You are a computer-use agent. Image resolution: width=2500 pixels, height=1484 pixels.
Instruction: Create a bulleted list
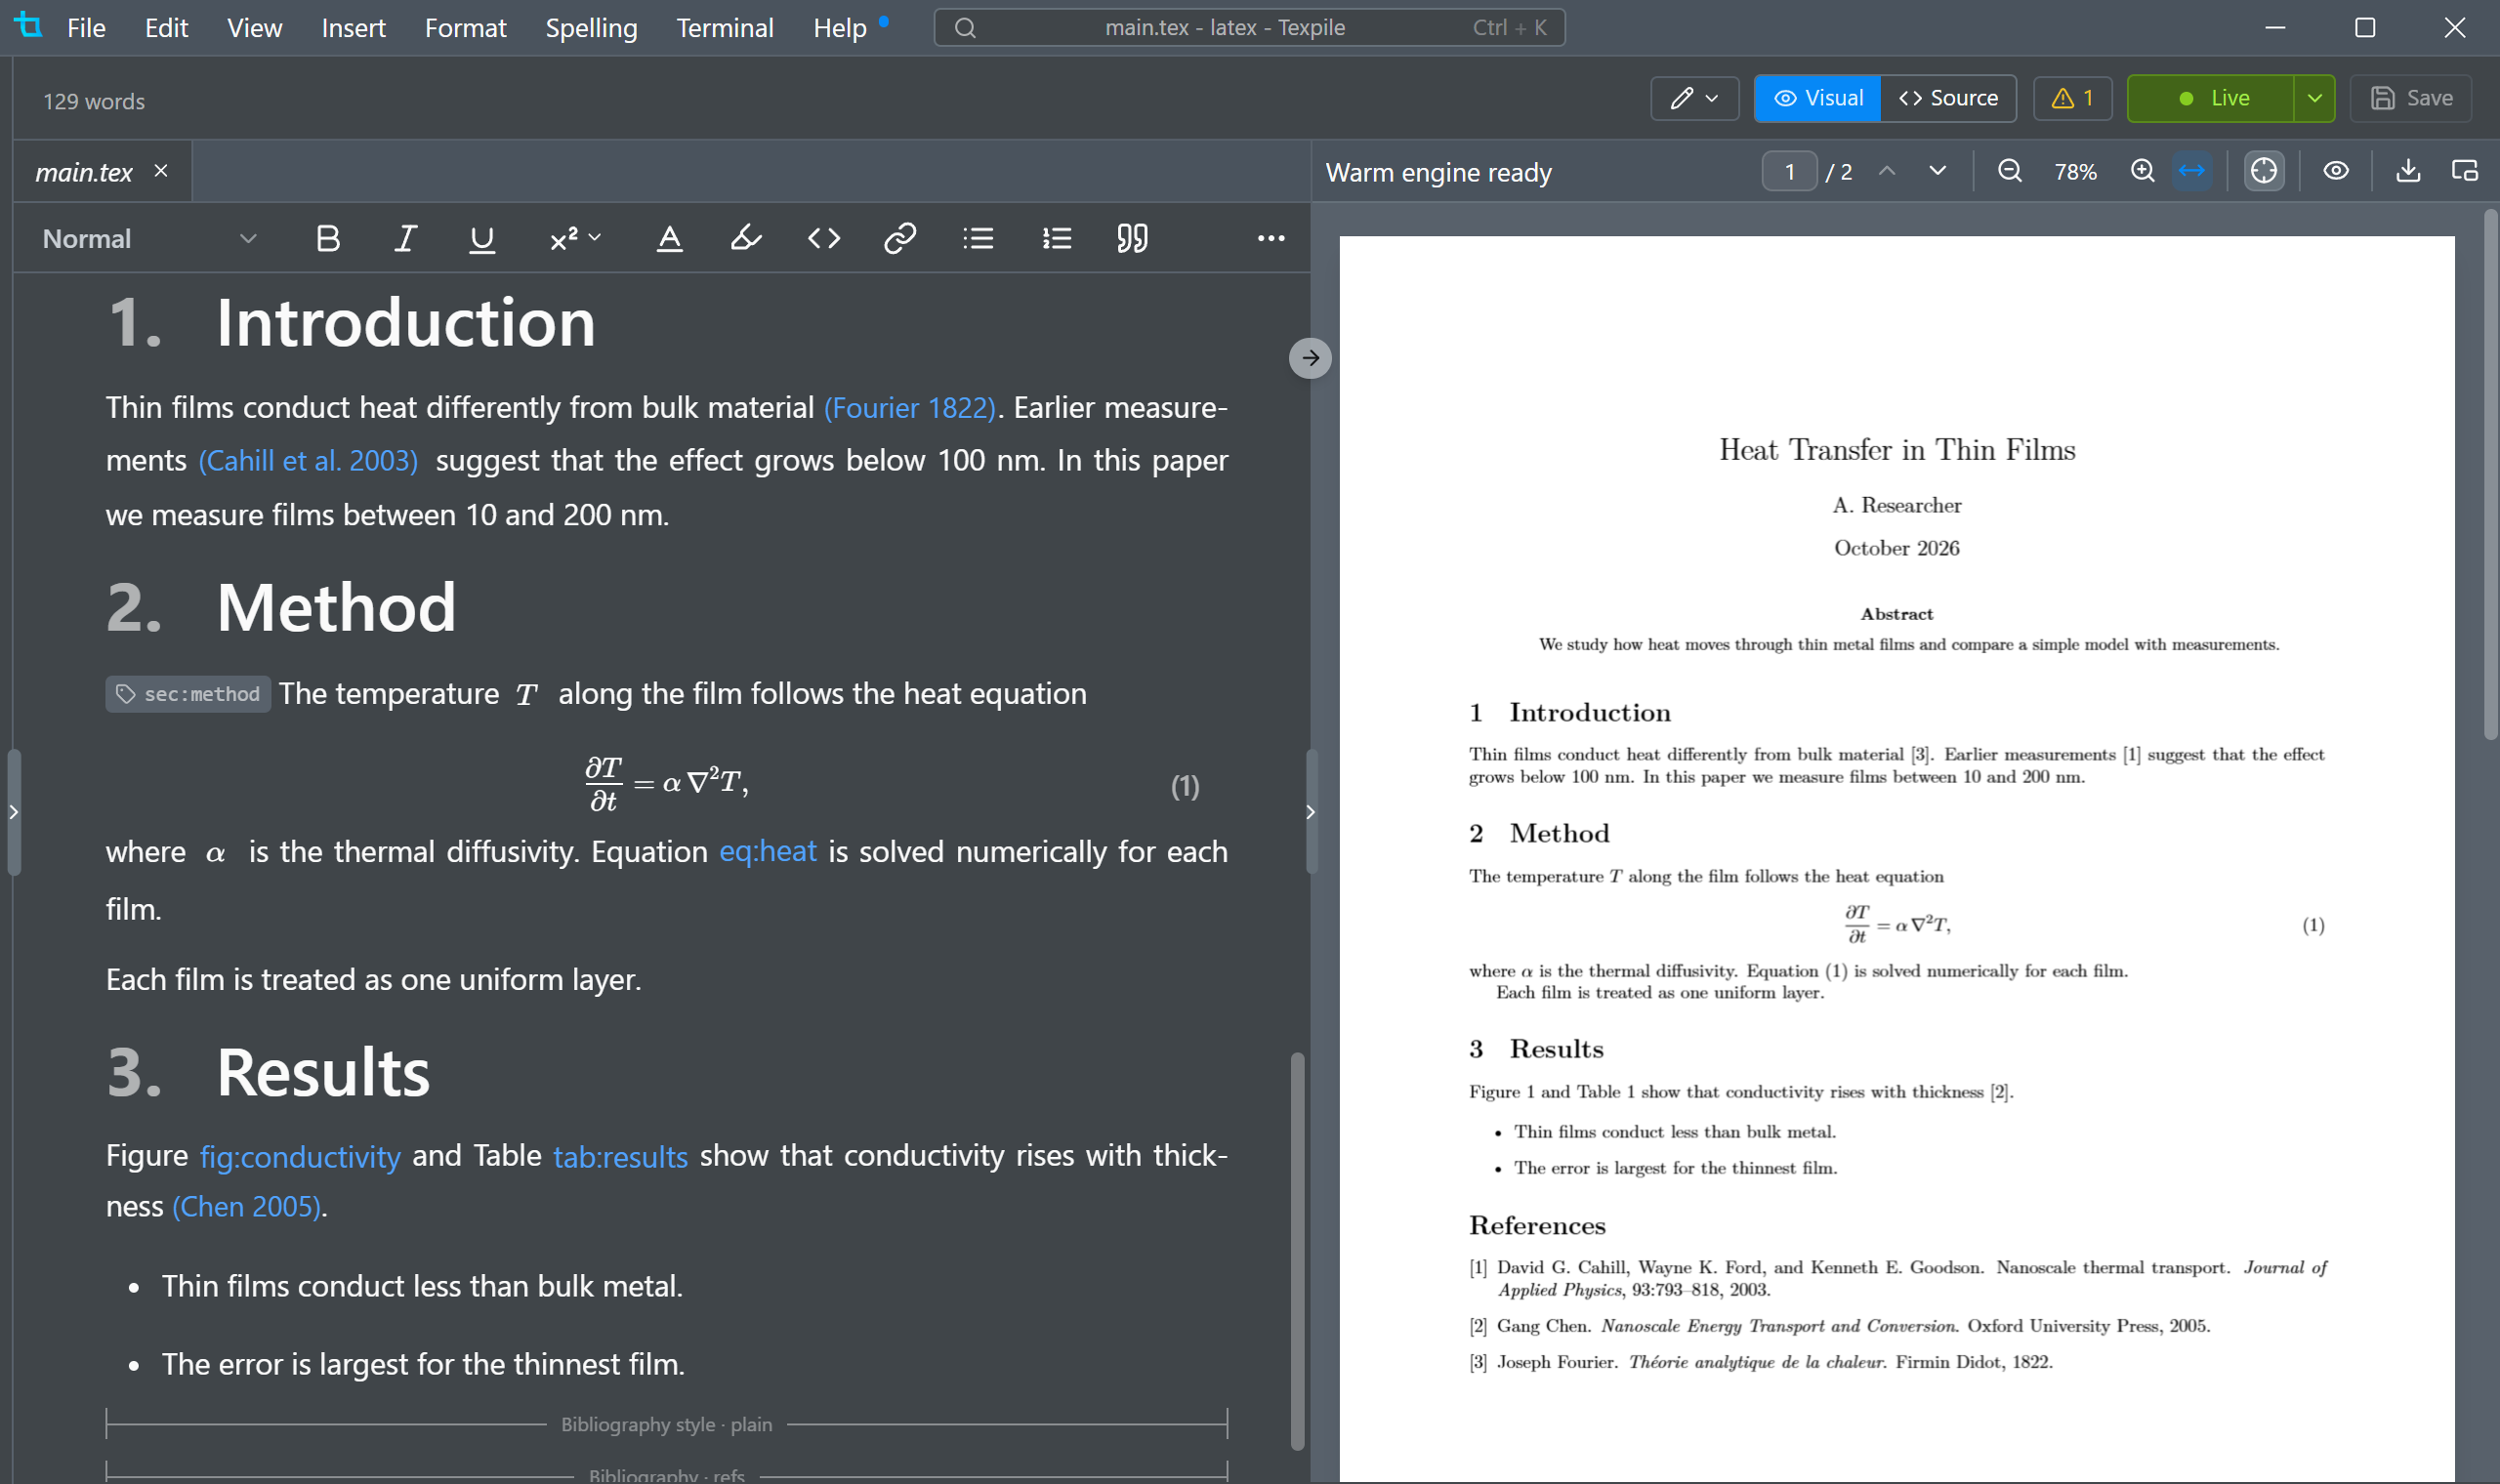978,238
